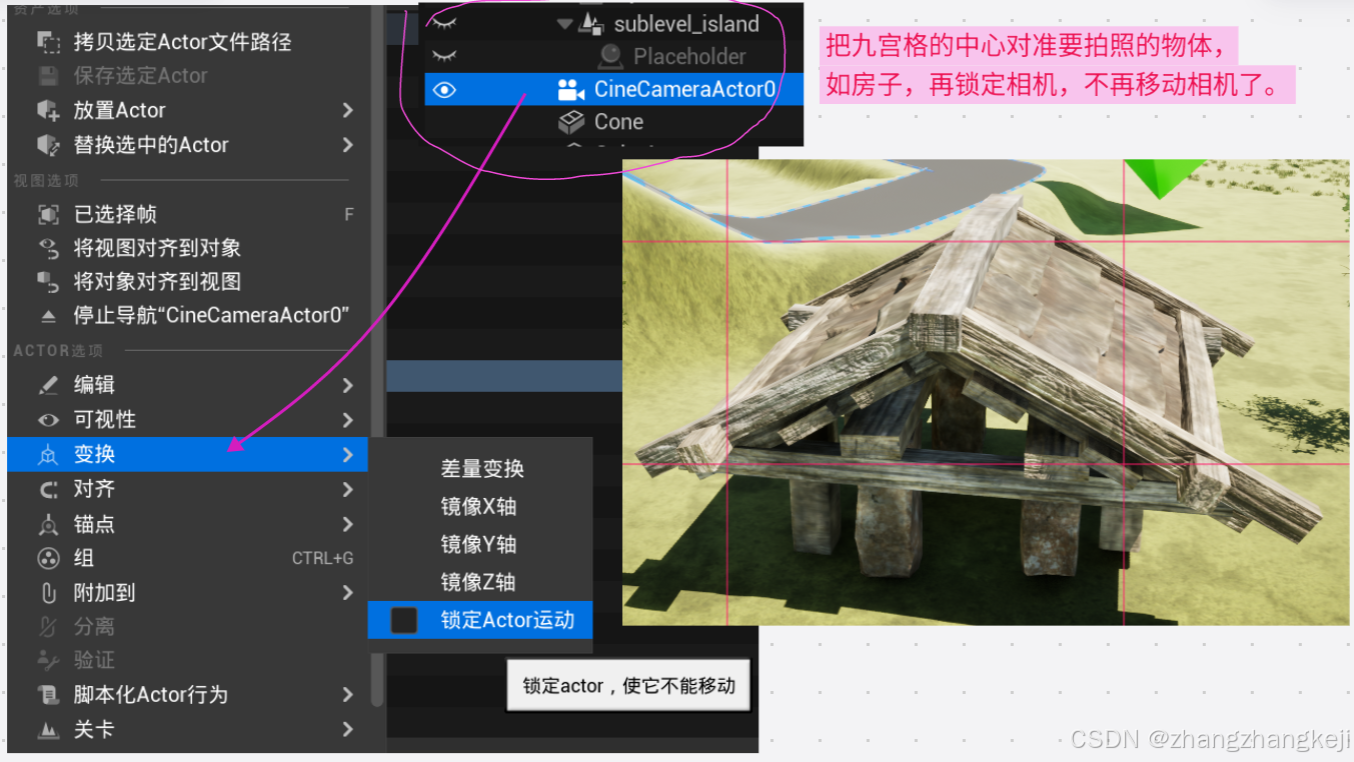Screen dimensions: 1354x762
Task: Open 差量变换 in the submenu
Action: (x=480, y=468)
